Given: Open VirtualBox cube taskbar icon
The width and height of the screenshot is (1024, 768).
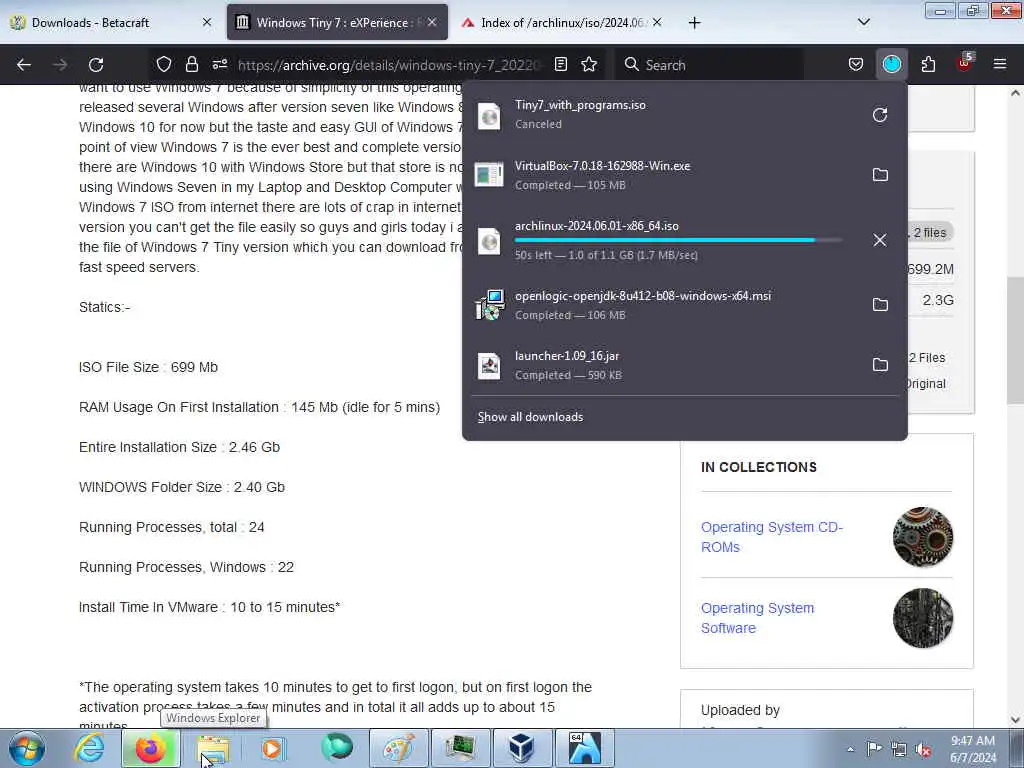Looking at the screenshot, I should 520,748.
